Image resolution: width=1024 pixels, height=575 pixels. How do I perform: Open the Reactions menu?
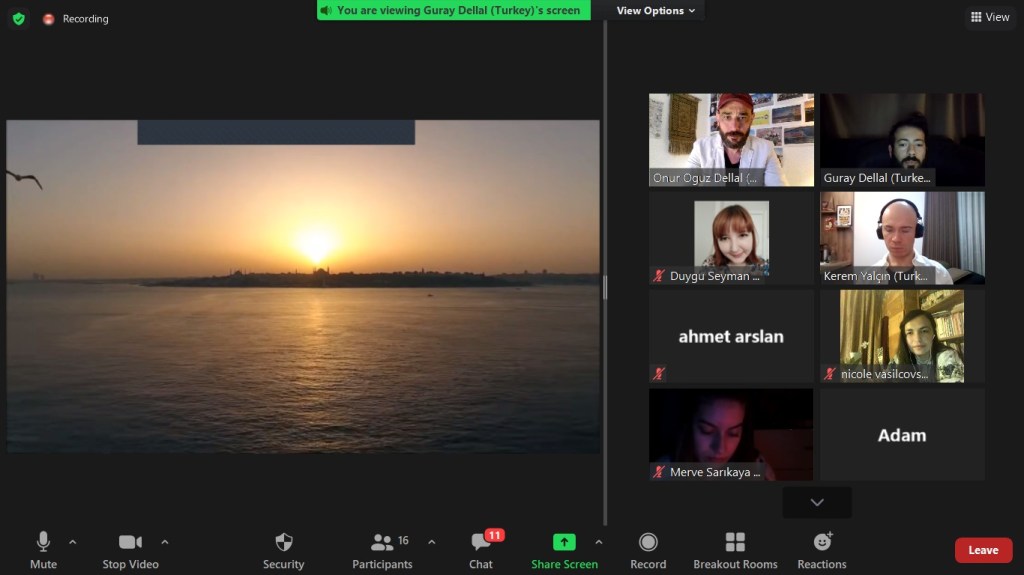click(x=822, y=549)
